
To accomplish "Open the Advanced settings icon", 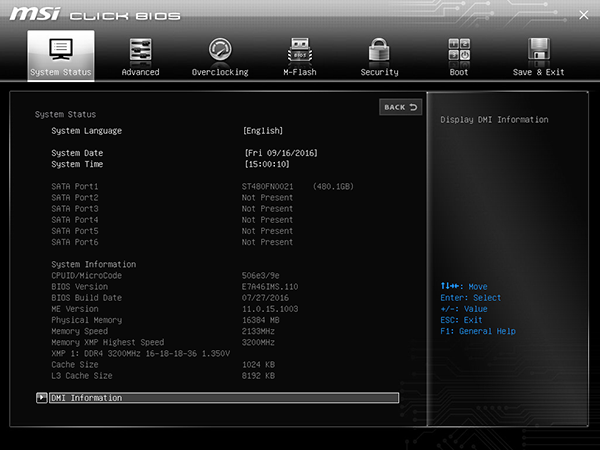I will (x=140, y=49).
